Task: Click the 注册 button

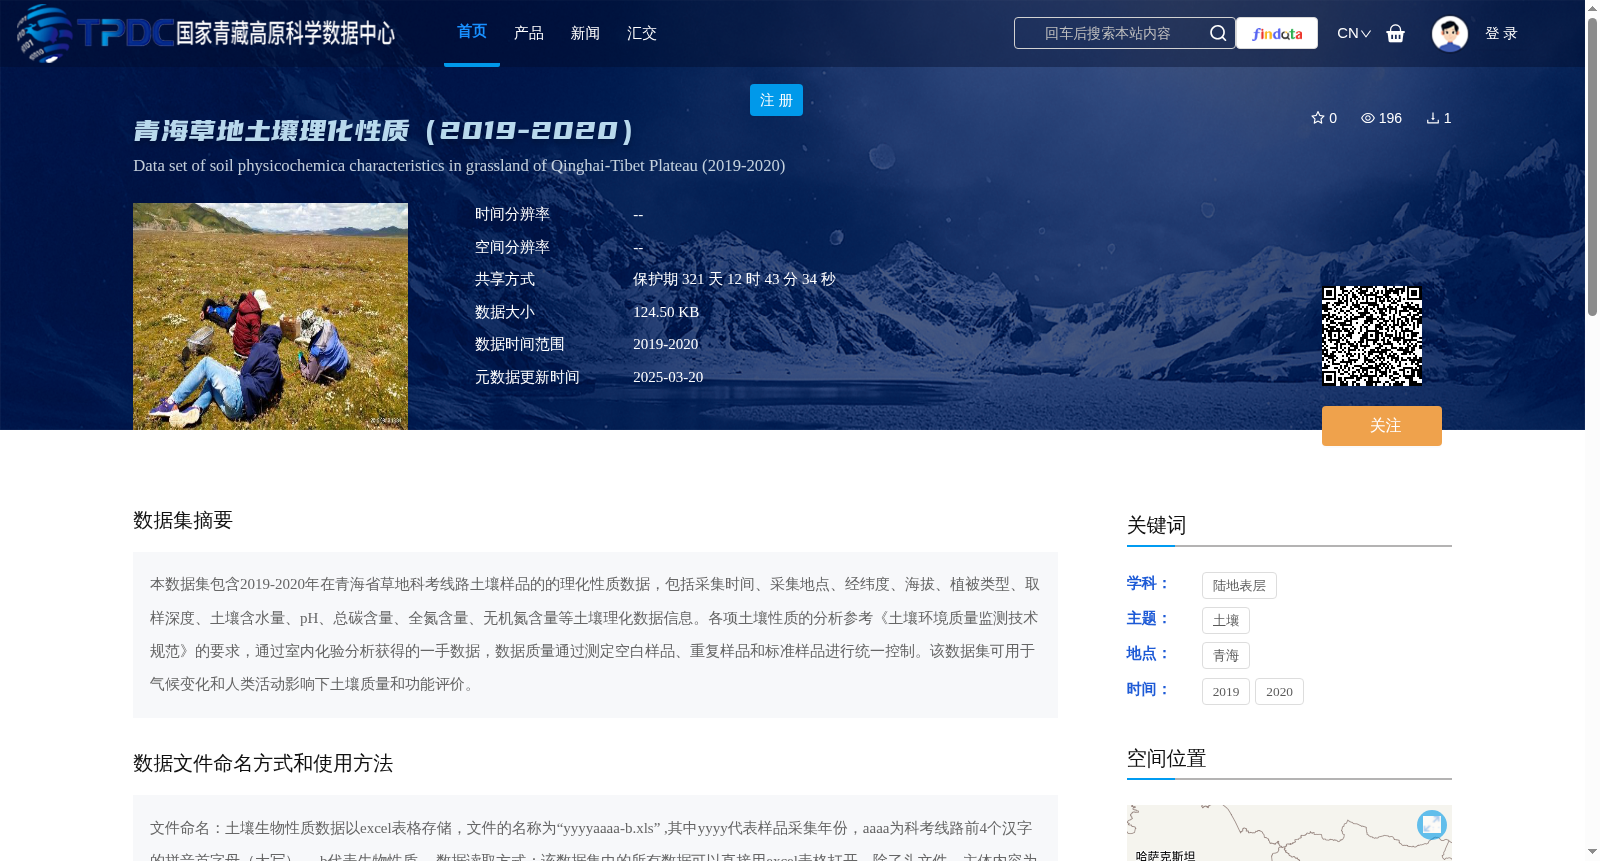Action: pyautogui.click(x=776, y=100)
